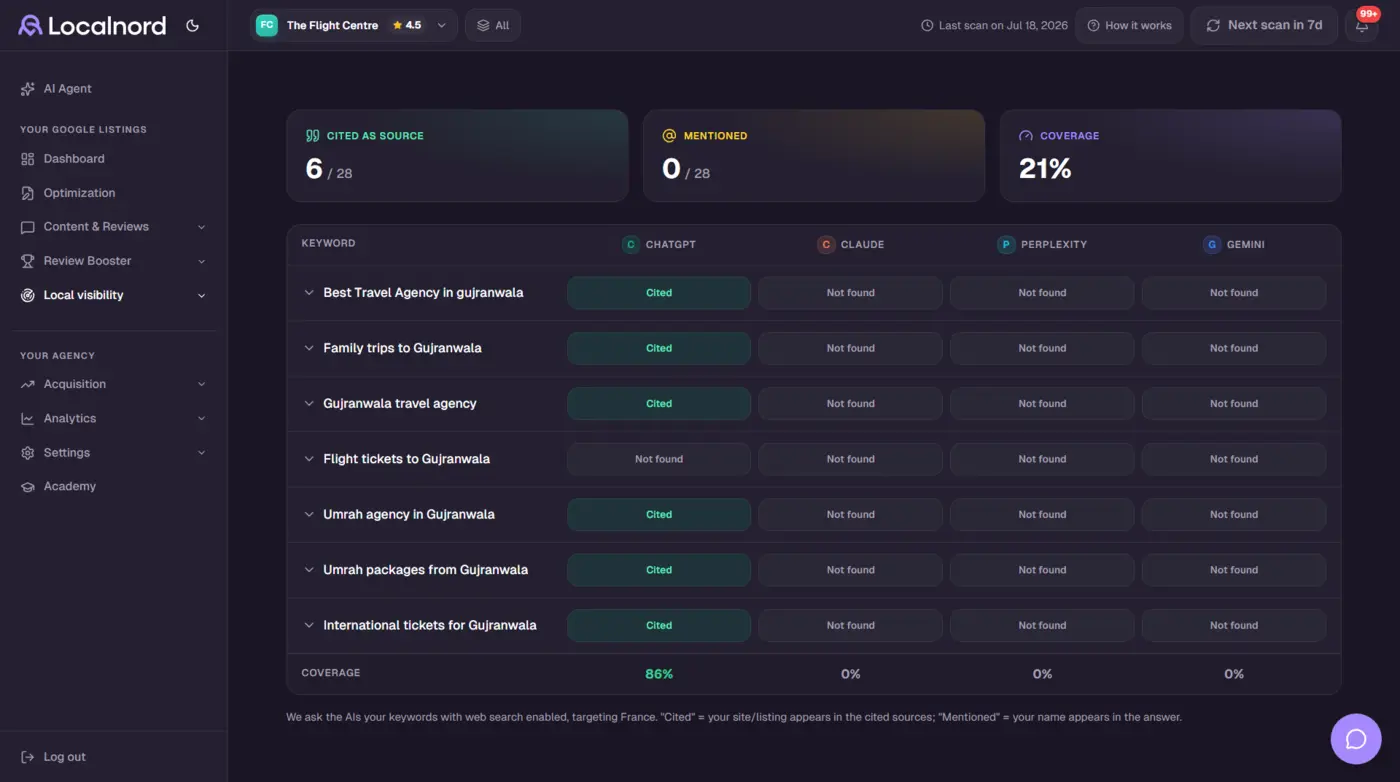Click the Cited as Source quote icon
The width and height of the screenshot is (1400, 782).
312,136
